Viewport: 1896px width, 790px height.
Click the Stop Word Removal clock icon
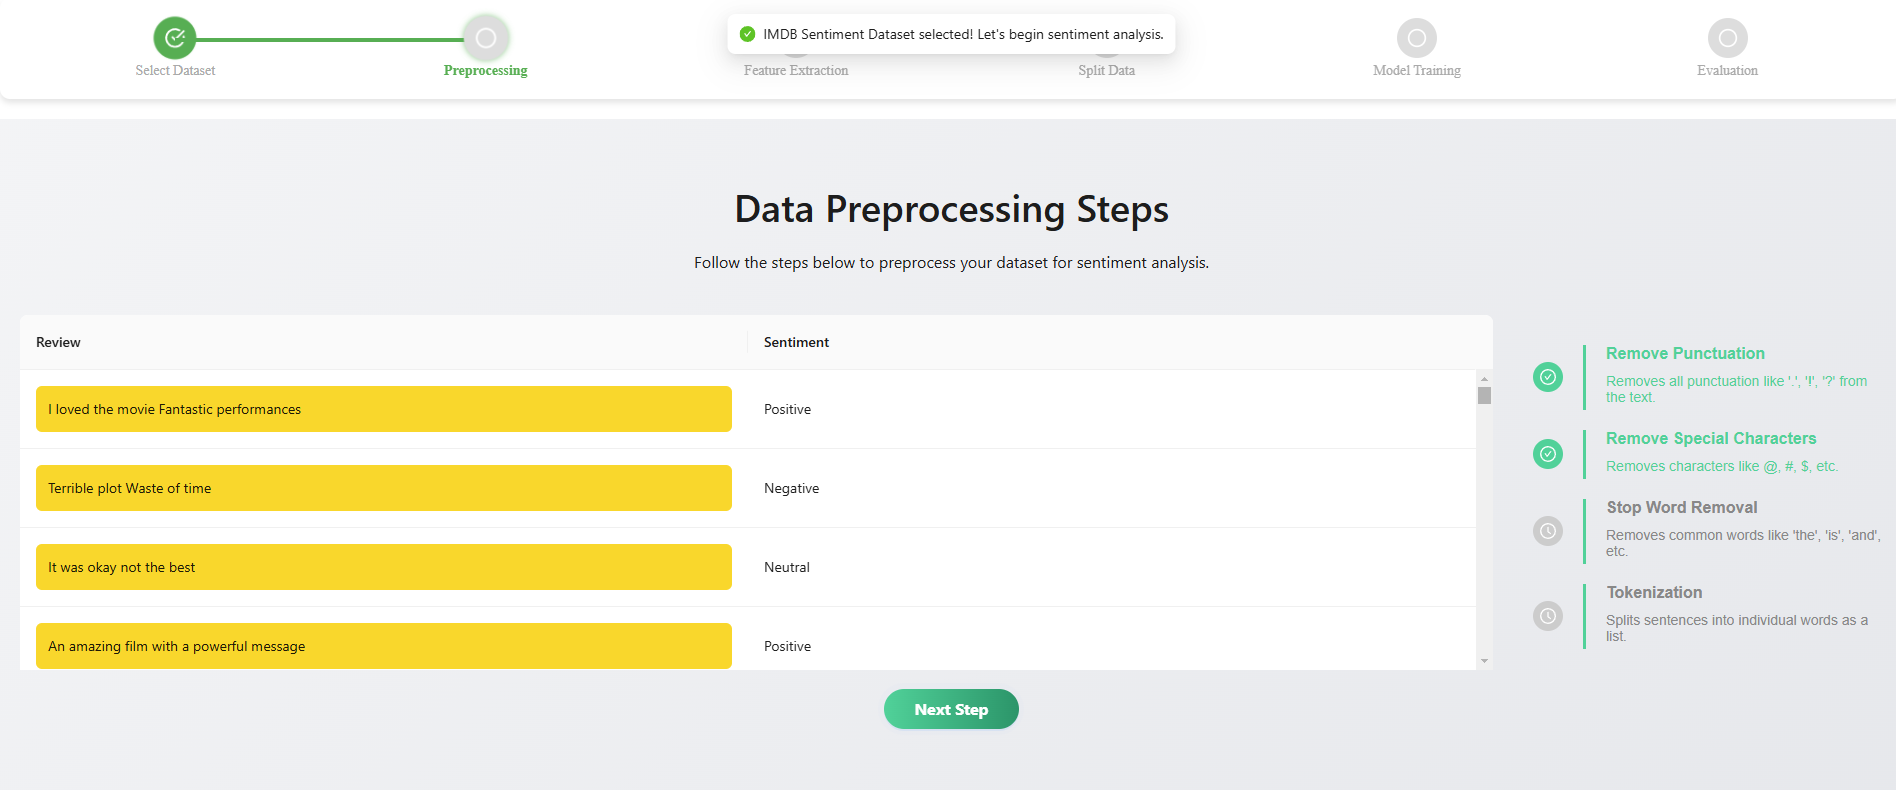[1548, 531]
